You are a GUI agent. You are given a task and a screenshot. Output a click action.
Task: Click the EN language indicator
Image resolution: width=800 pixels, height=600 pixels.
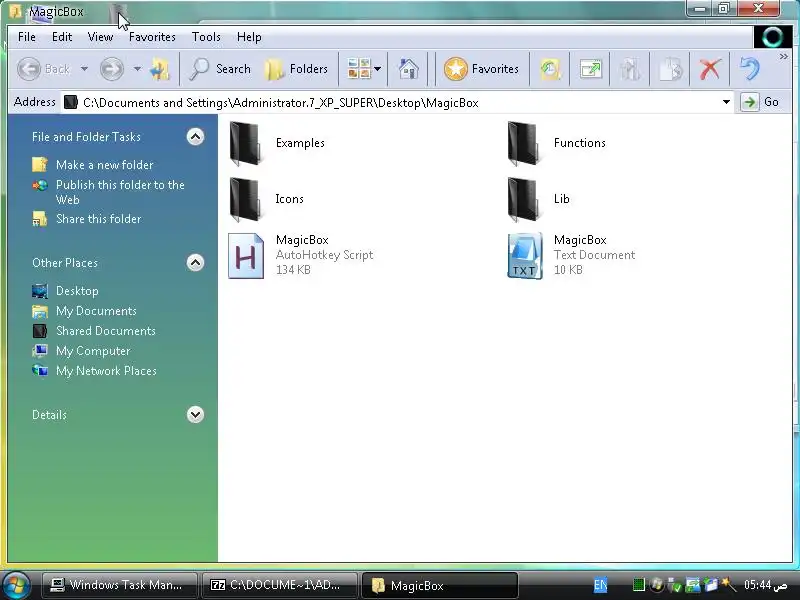pos(601,585)
